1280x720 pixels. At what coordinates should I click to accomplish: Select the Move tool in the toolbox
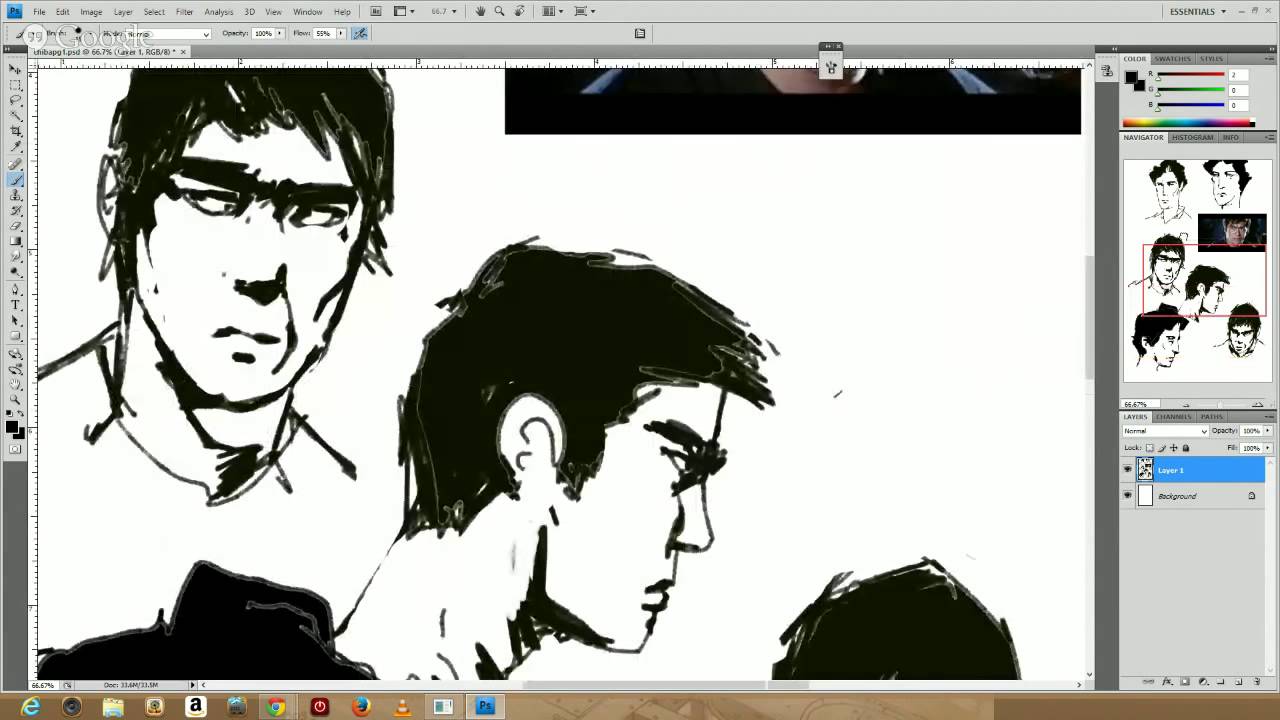[15, 69]
